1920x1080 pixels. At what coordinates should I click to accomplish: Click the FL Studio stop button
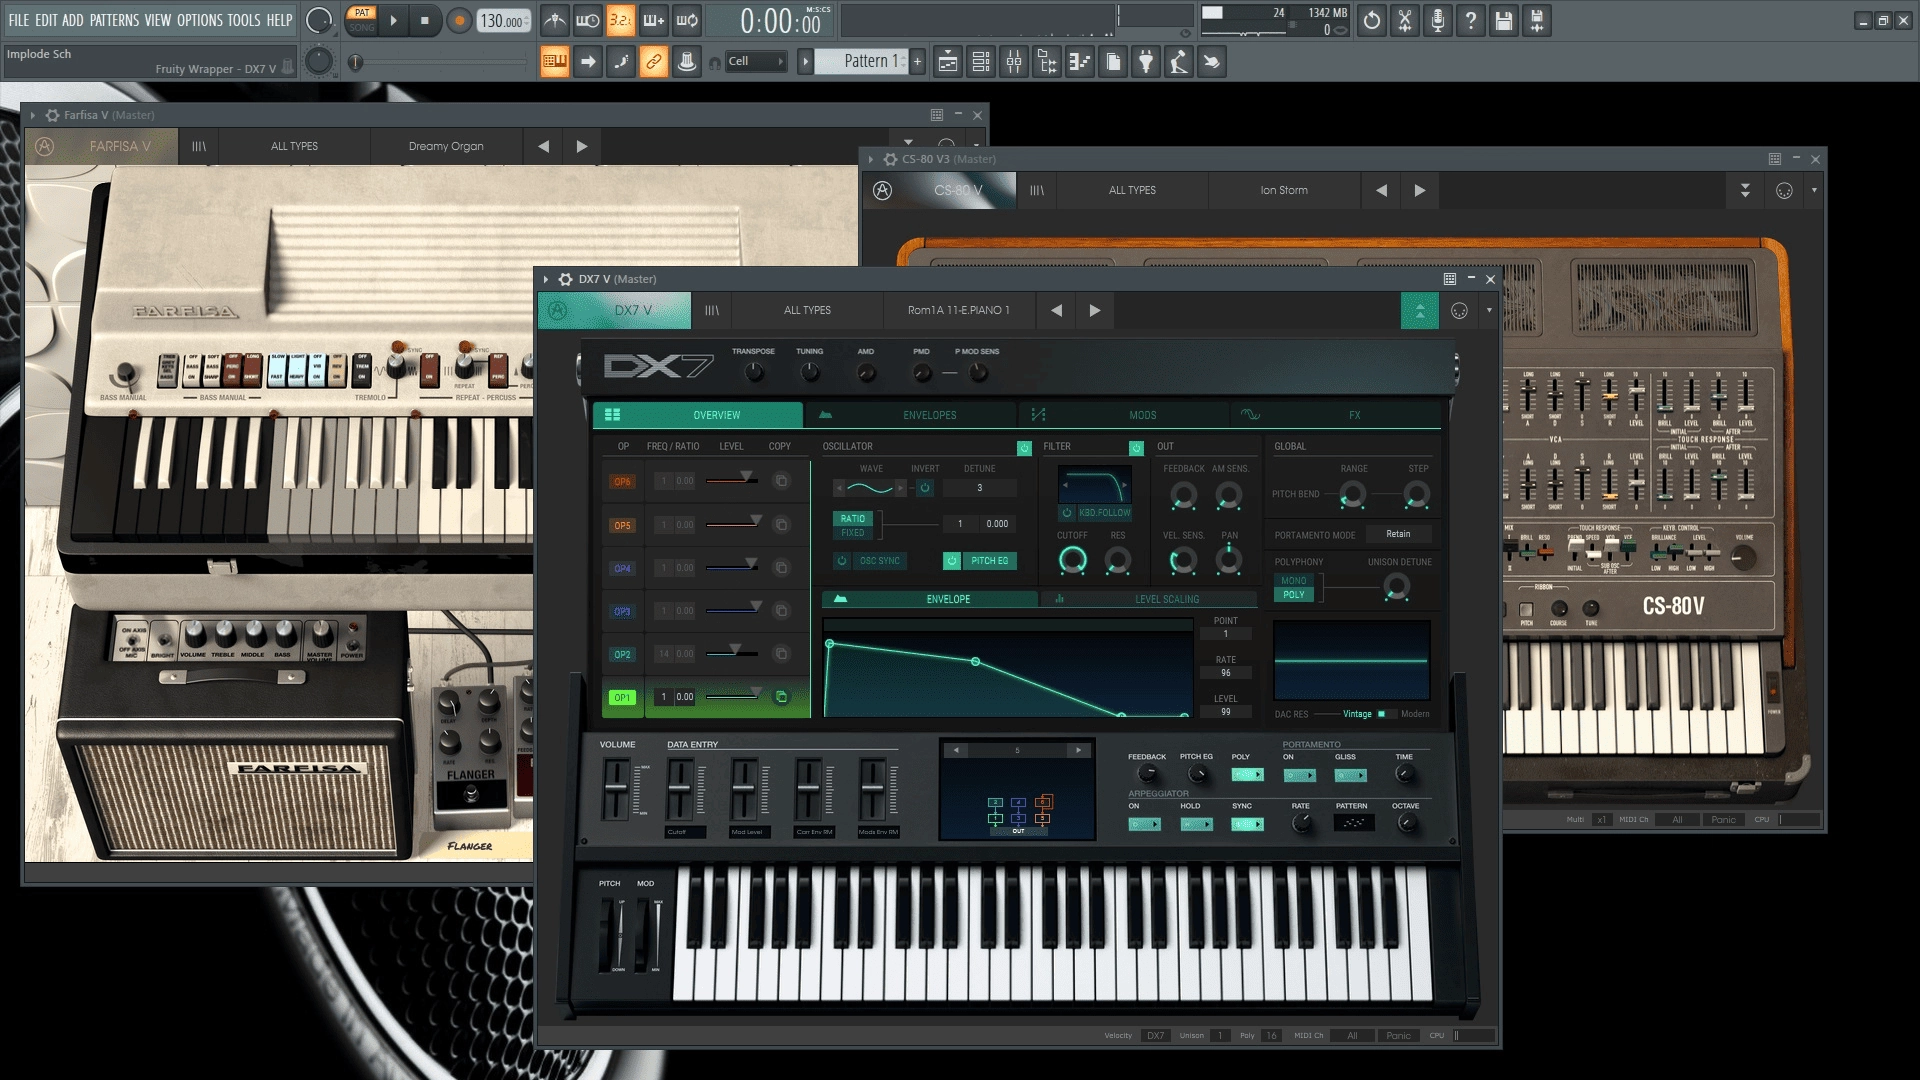pyautogui.click(x=425, y=20)
